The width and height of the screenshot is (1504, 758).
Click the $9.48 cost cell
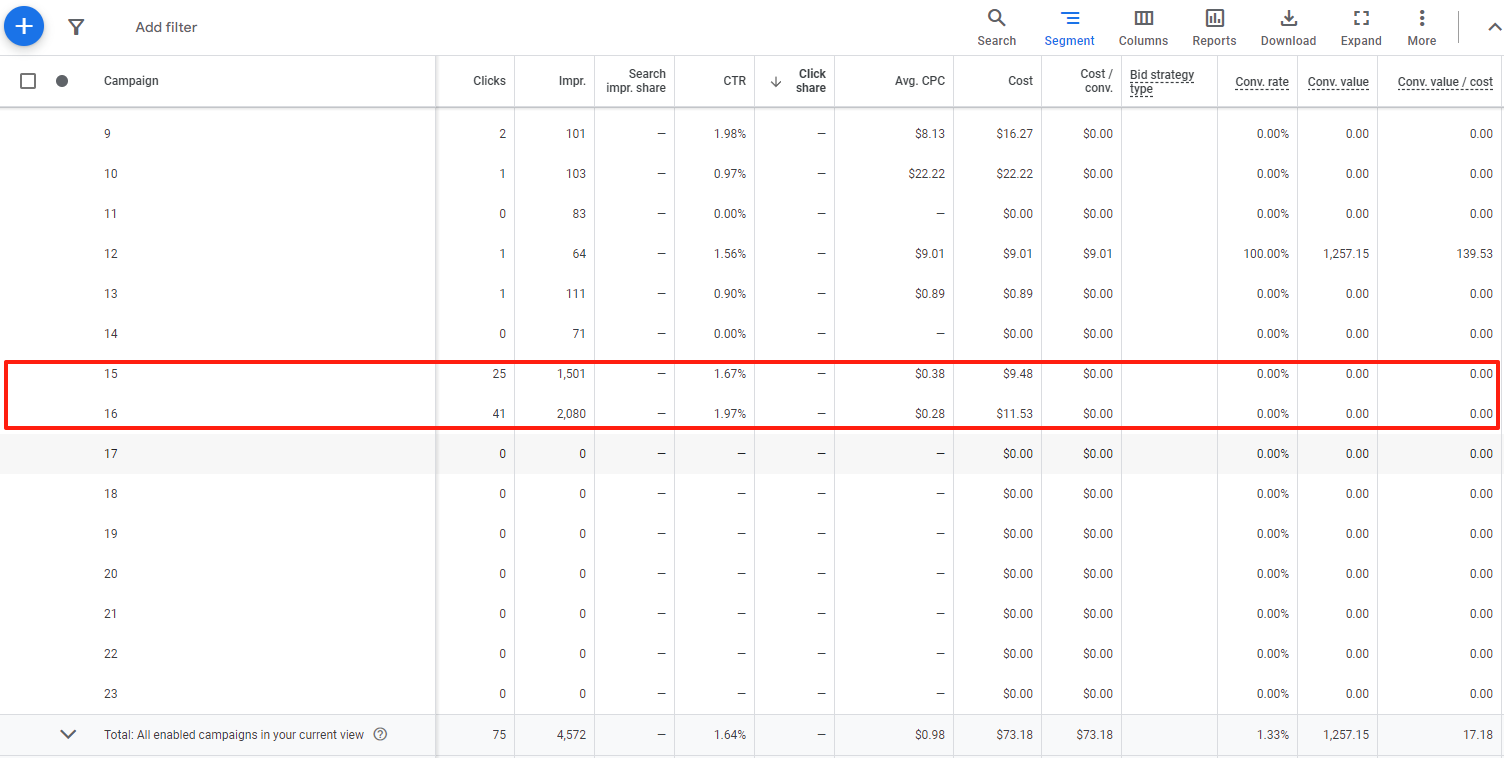1018,374
